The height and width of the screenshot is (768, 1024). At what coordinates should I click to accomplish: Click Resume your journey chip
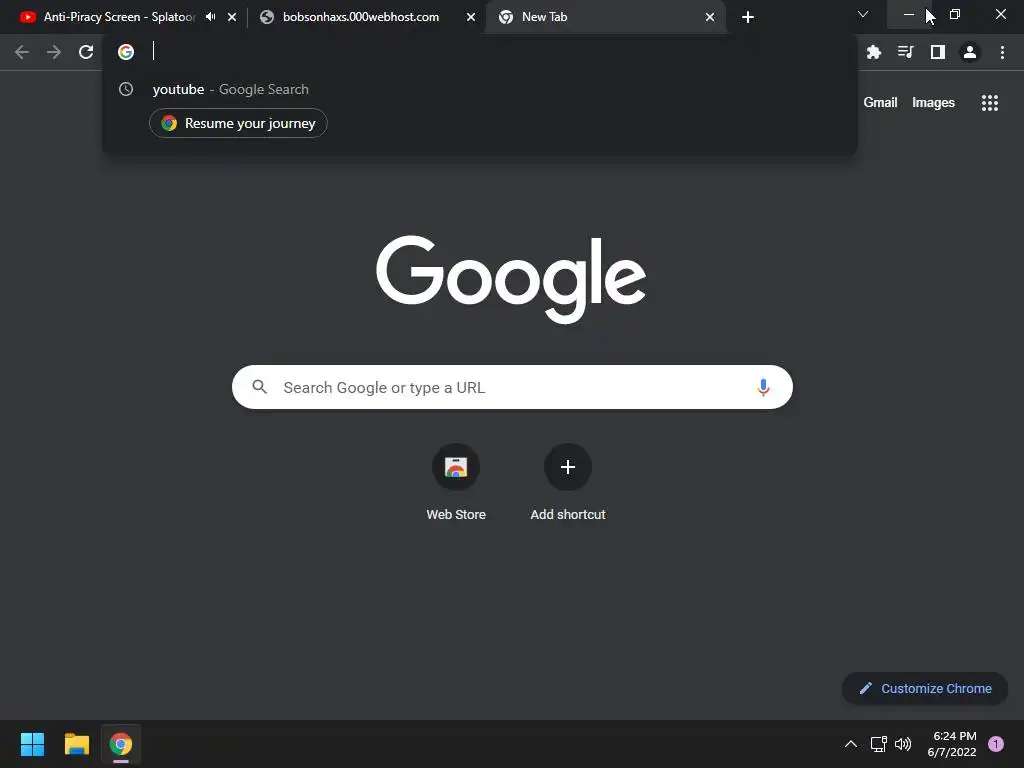(238, 123)
